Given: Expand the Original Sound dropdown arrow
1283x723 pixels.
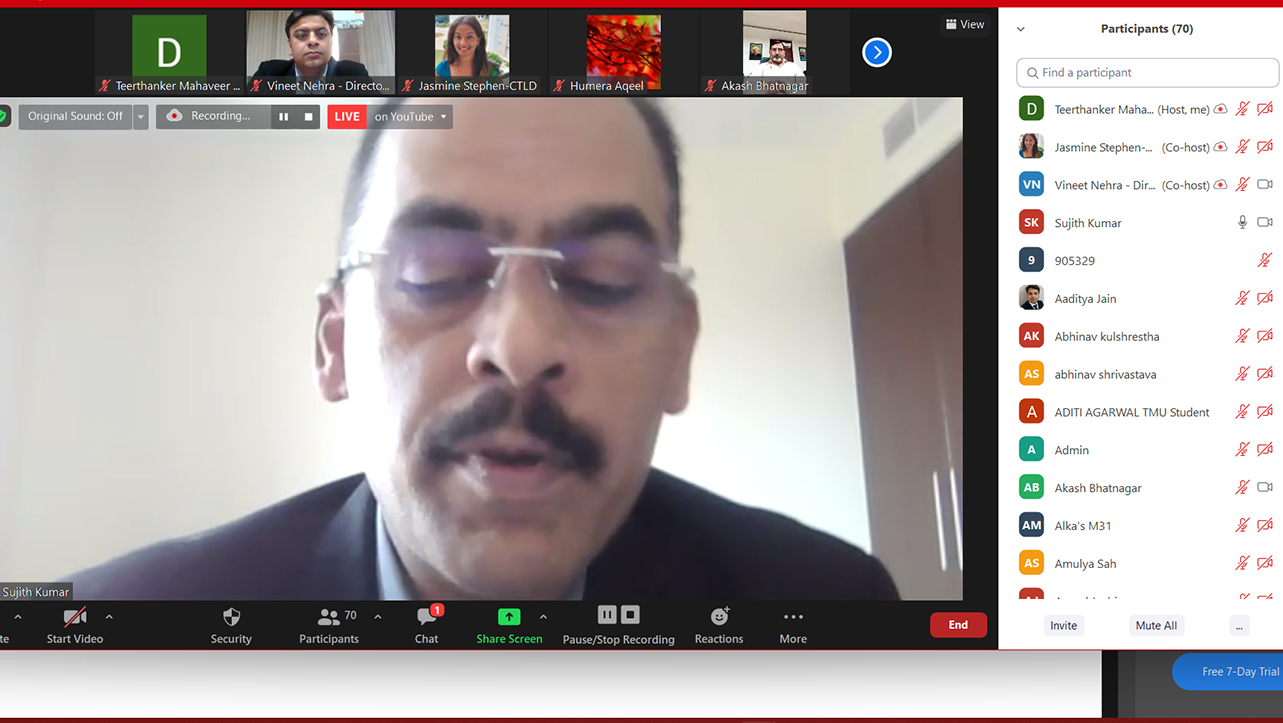Looking at the screenshot, I should [141, 117].
